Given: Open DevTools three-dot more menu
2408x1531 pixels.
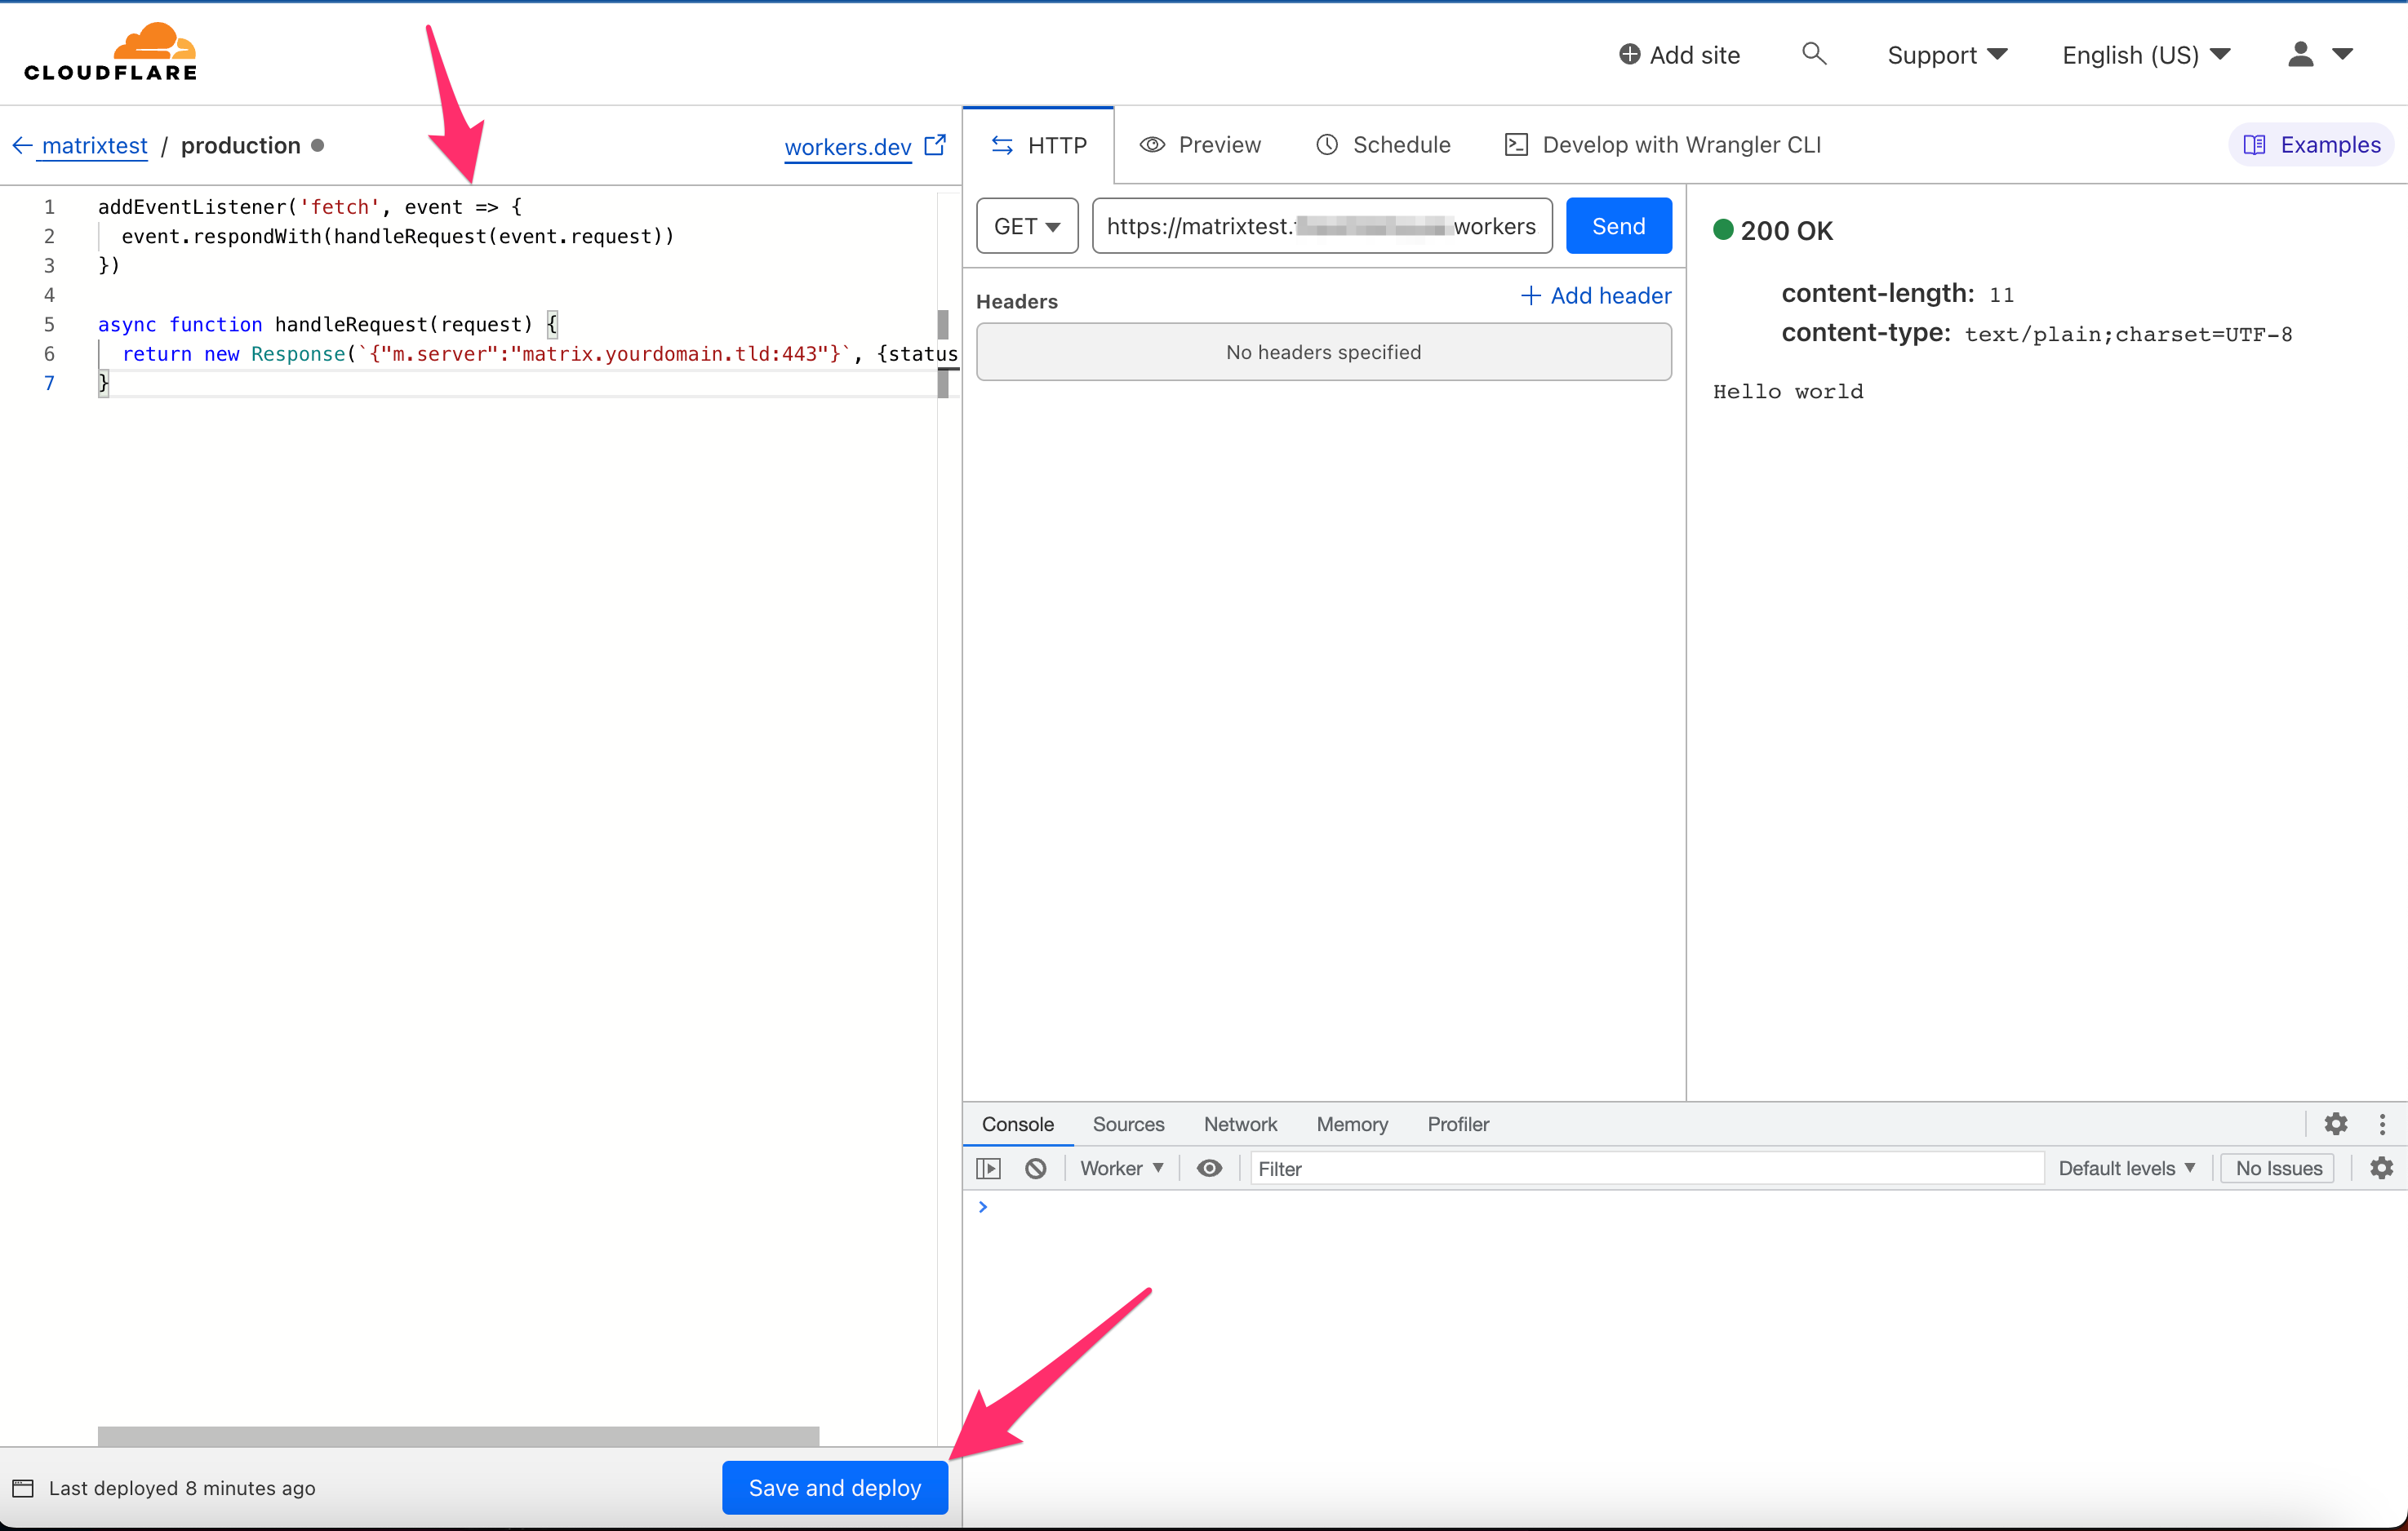Looking at the screenshot, I should pyautogui.click(x=2382, y=1124).
